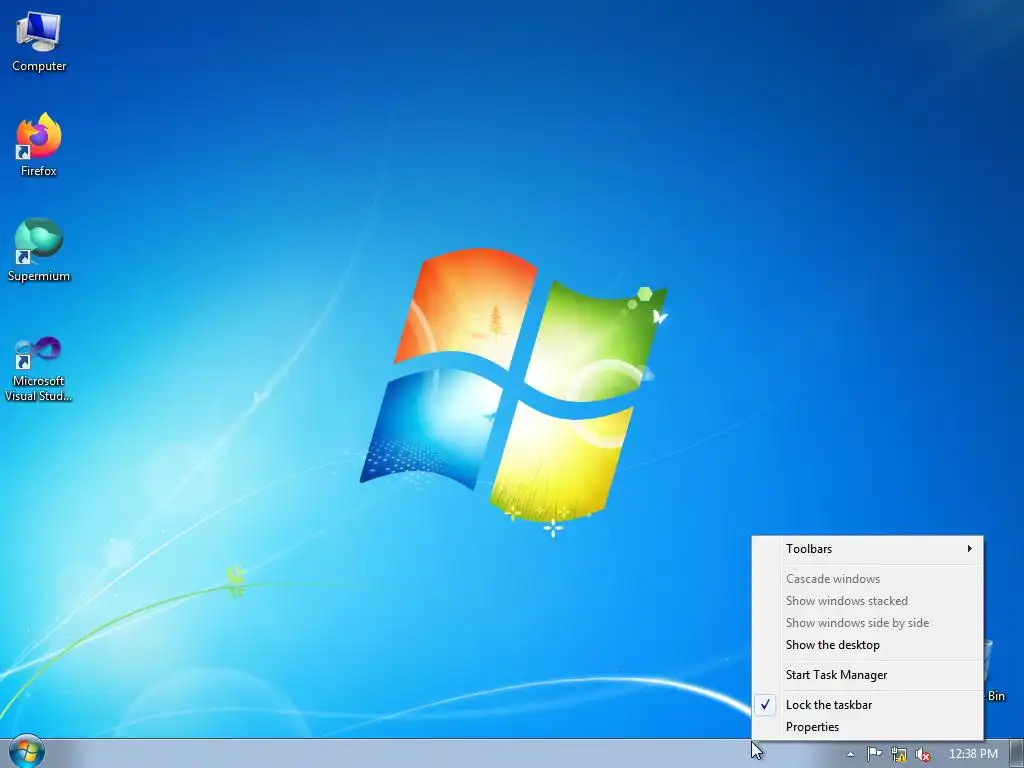The width and height of the screenshot is (1024, 768).
Task: Expand the Toolbars submenu
Action: [868, 549]
